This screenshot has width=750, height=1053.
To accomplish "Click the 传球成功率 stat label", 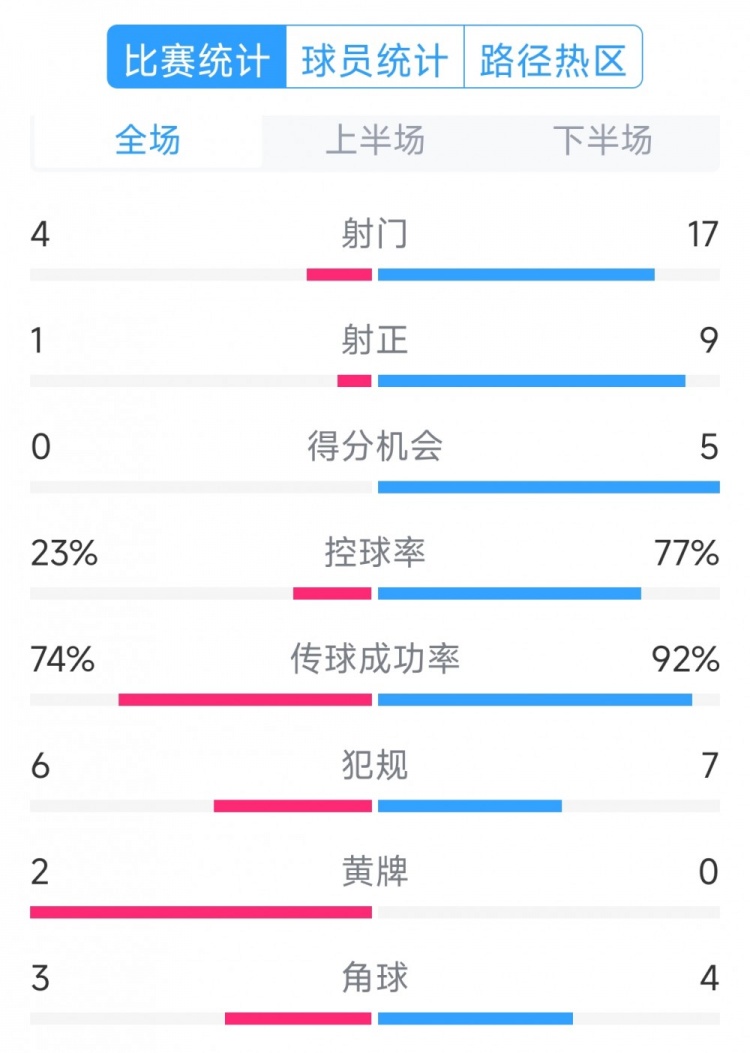I will (375, 660).
